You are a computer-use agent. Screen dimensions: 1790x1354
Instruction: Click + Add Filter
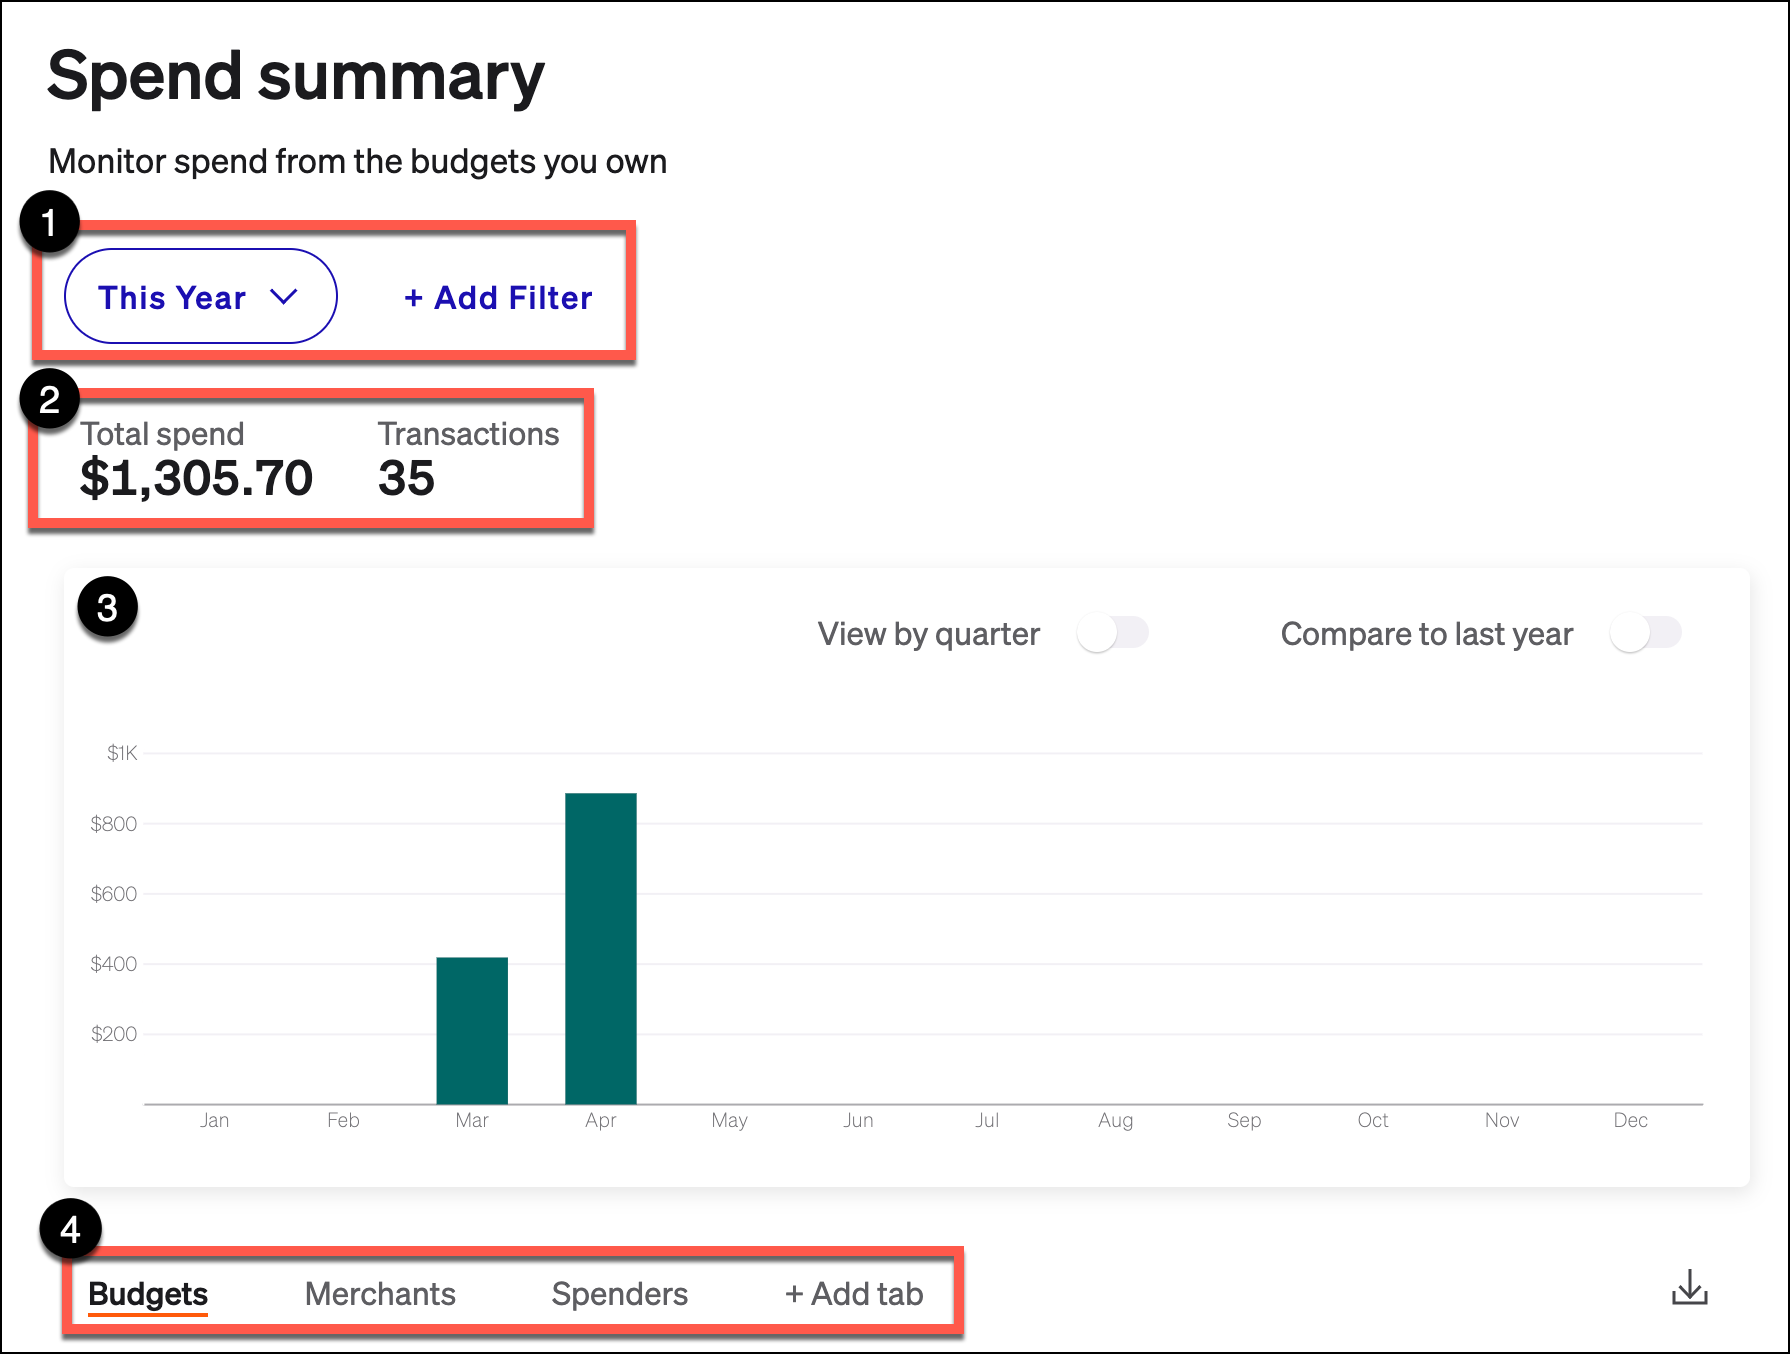pyautogui.click(x=497, y=297)
